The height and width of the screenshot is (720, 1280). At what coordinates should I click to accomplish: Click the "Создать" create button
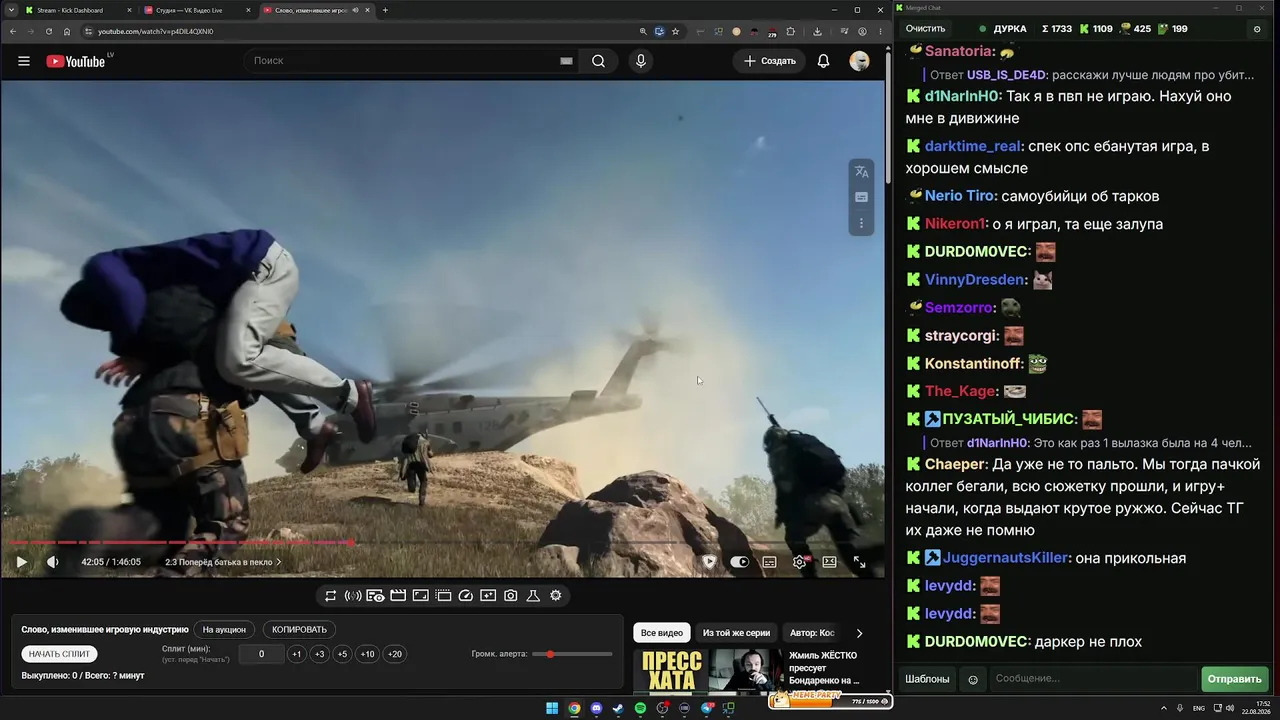[770, 61]
